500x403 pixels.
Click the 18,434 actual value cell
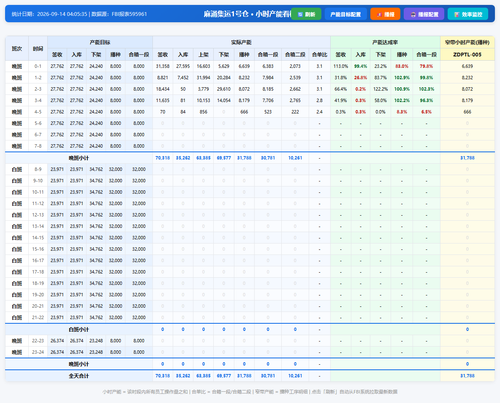[163, 89]
